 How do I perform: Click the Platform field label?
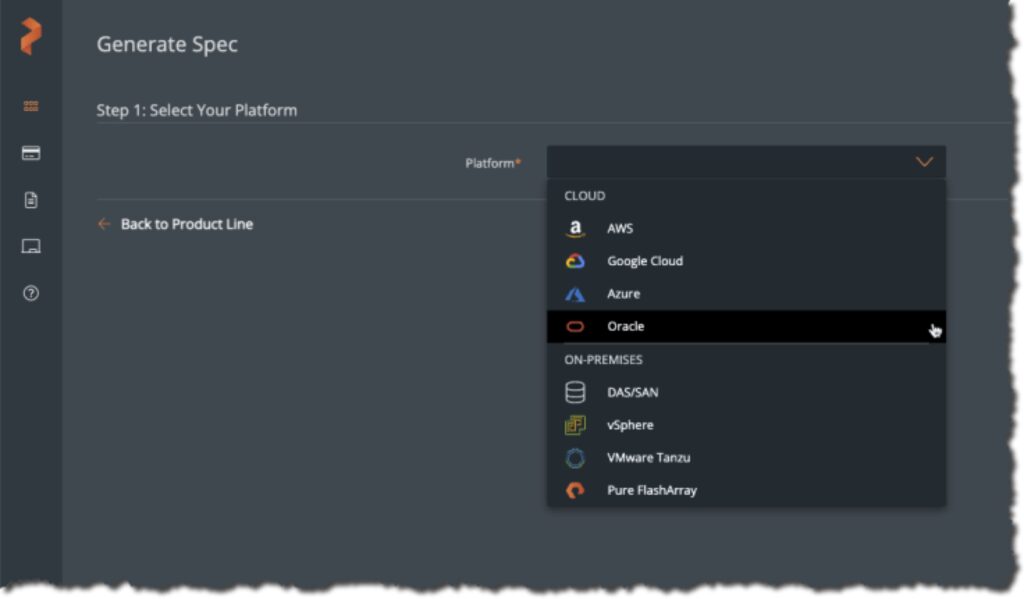(492, 163)
